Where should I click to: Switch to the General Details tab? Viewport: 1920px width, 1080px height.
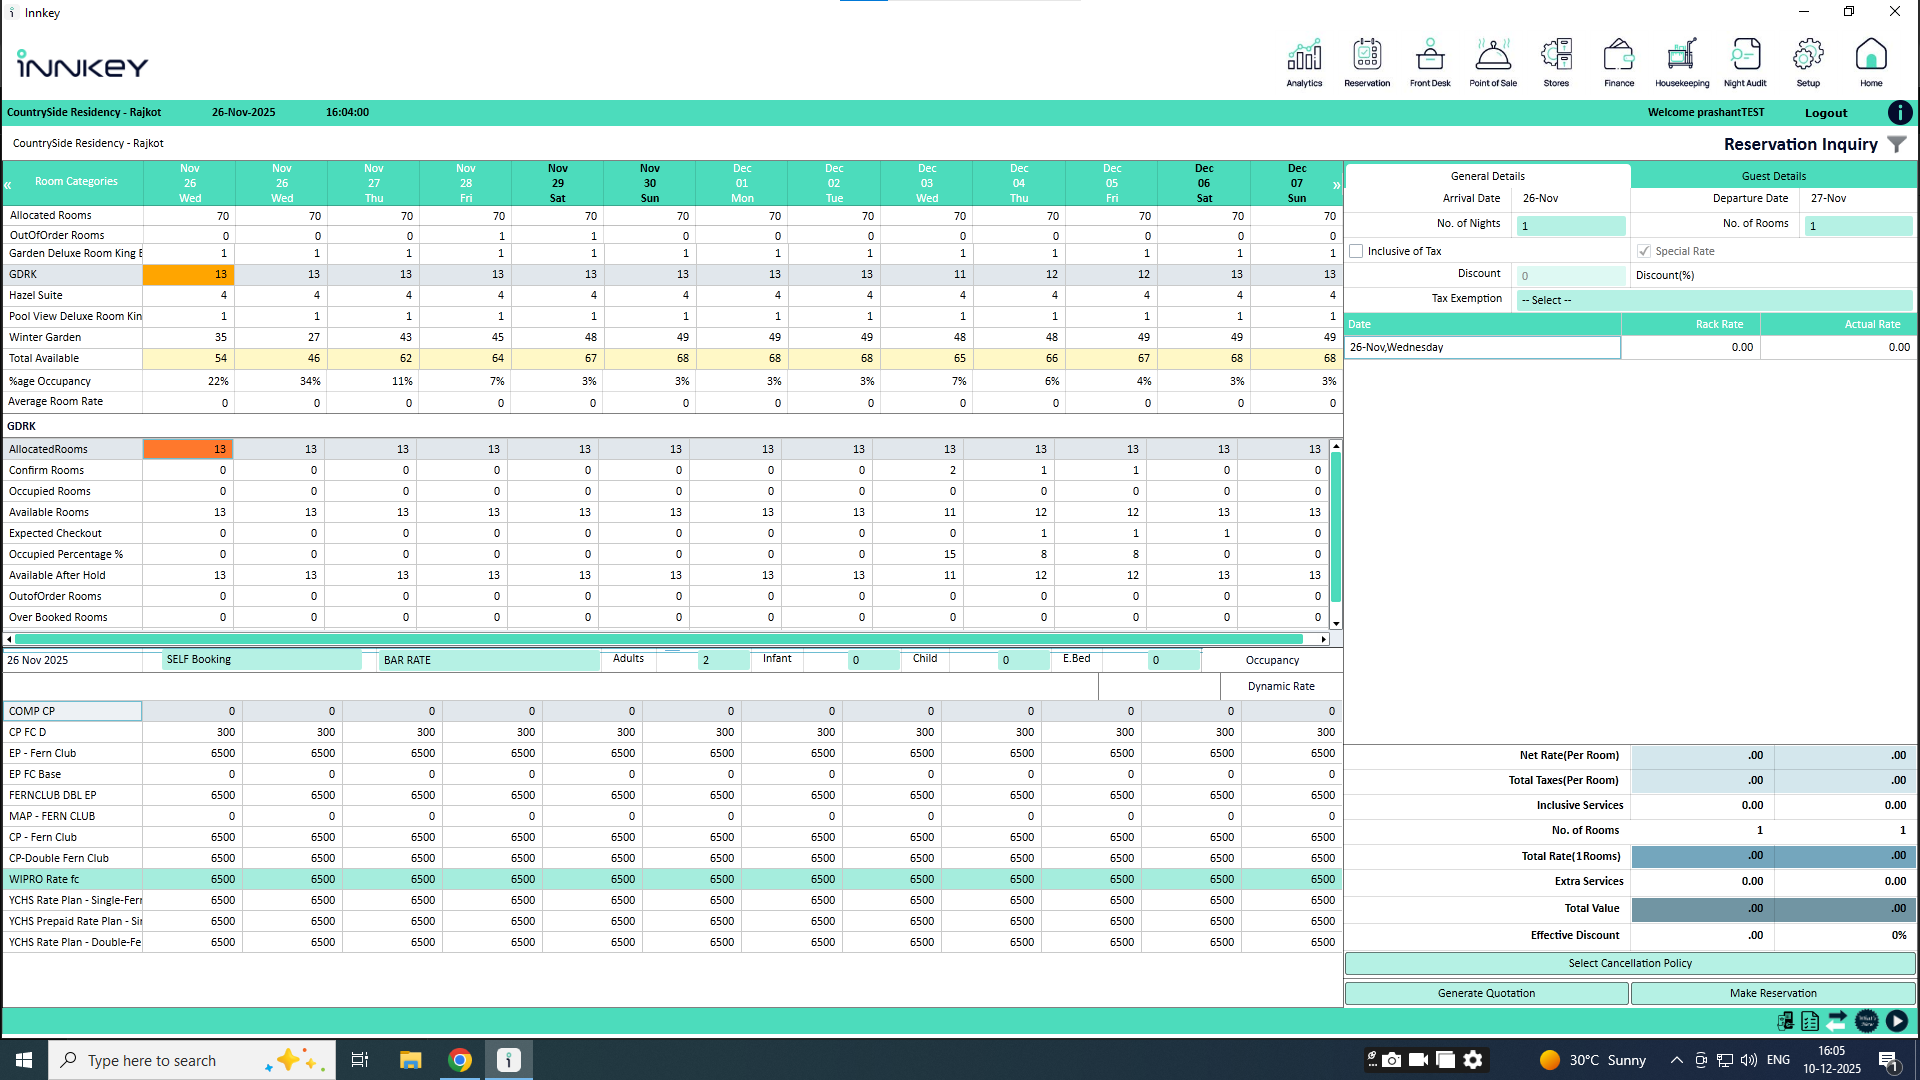tap(1488, 176)
